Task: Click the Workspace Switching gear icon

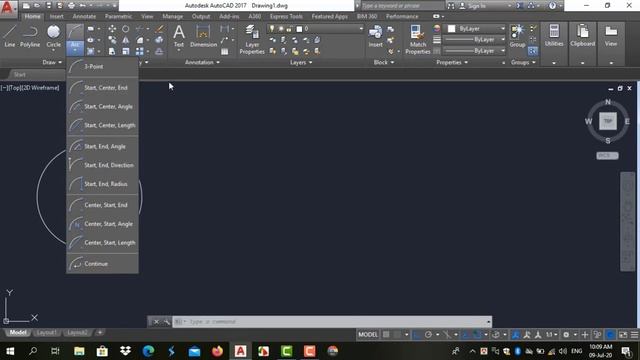Action: coord(566,335)
